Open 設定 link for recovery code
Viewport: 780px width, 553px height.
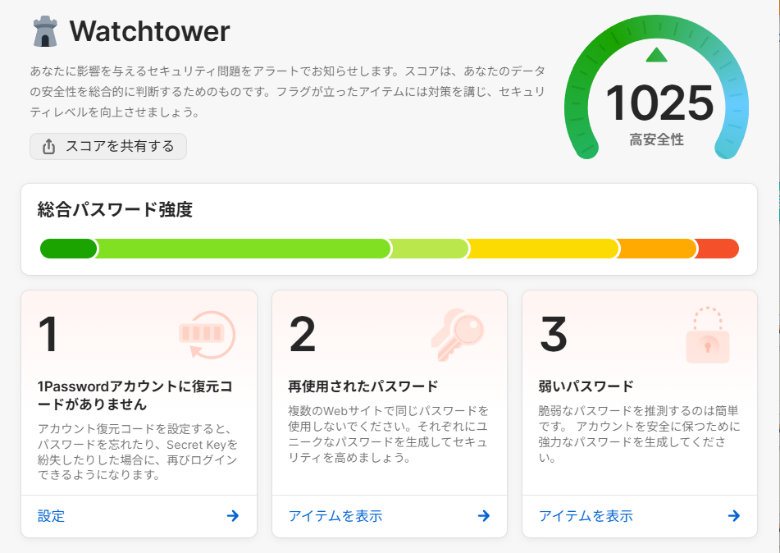tap(51, 516)
